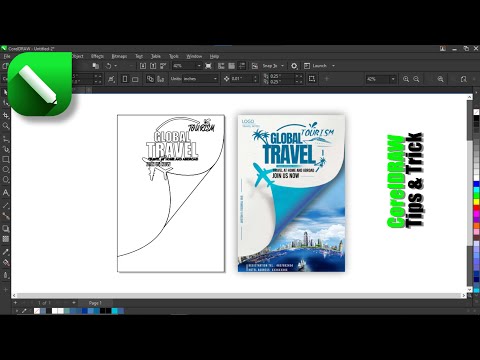The width and height of the screenshot is (480, 360).
Task: Click the Undo arrow icon
Action: [x=108, y=66]
